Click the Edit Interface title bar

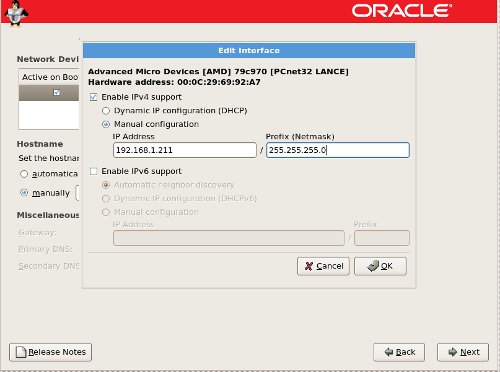249,51
